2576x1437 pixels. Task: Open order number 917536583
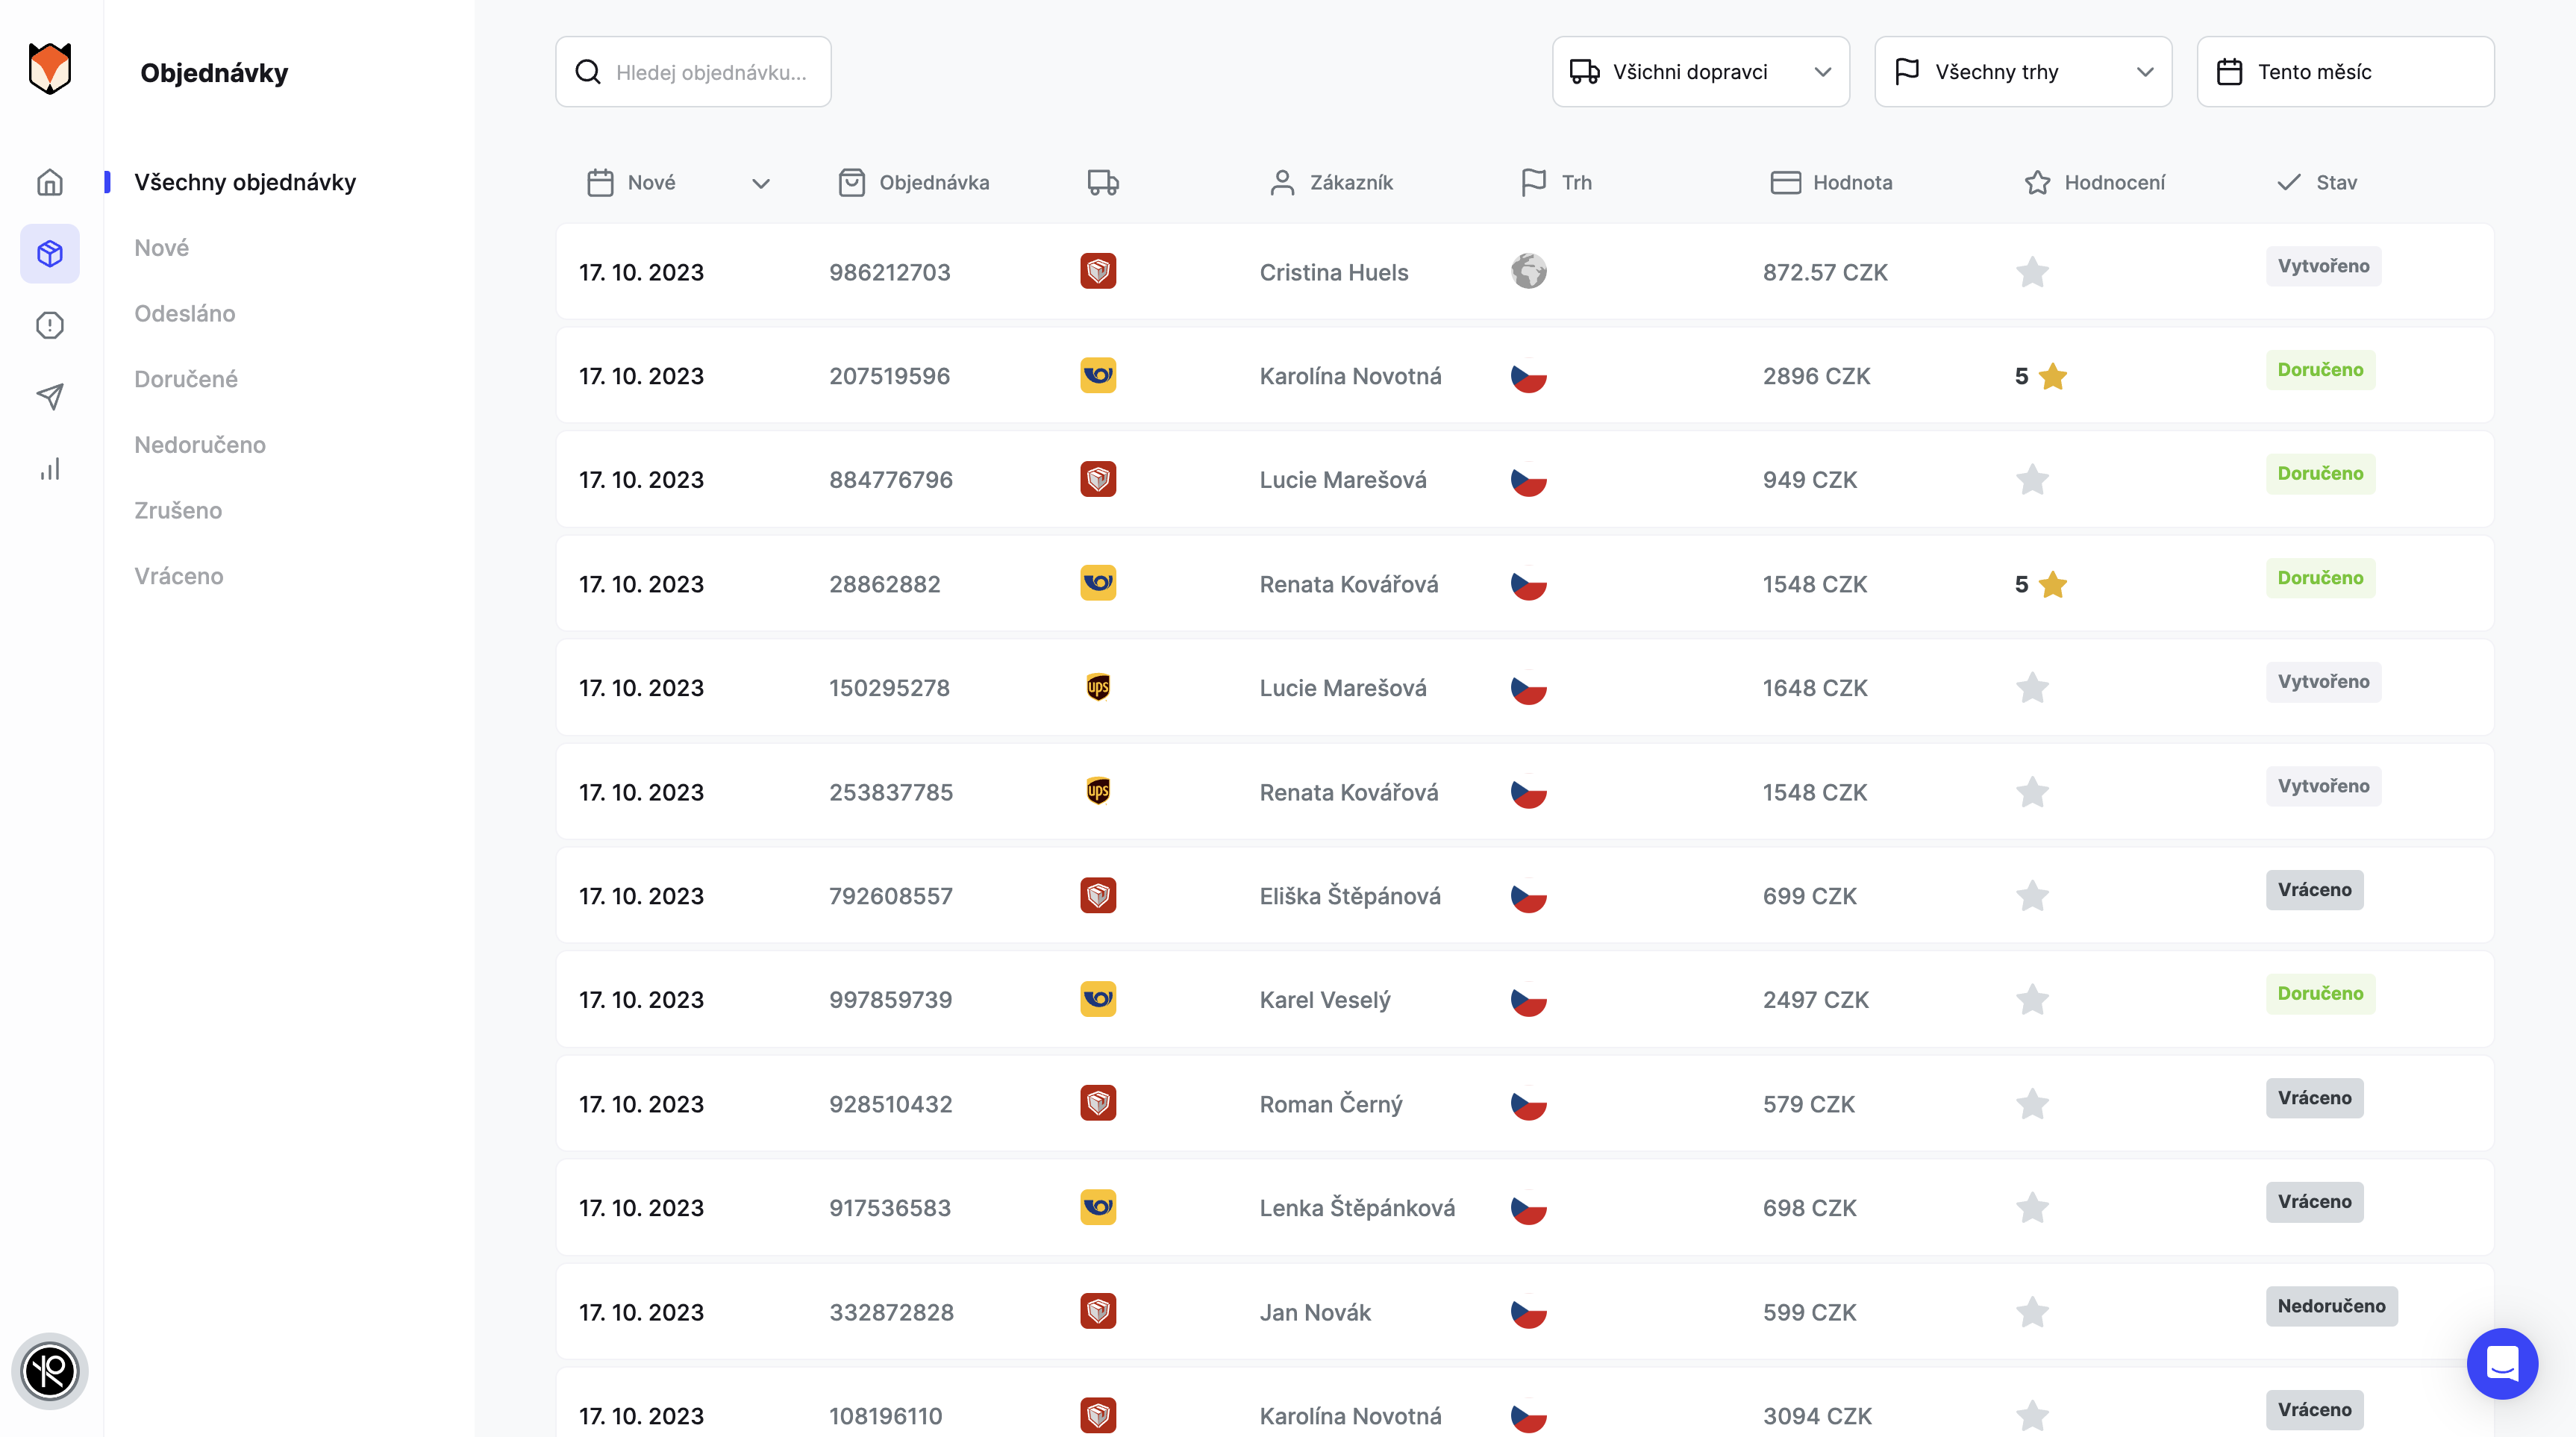click(x=889, y=1208)
